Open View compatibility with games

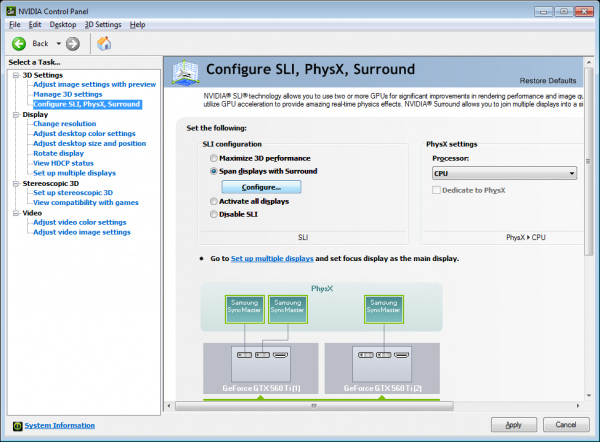click(86, 203)
